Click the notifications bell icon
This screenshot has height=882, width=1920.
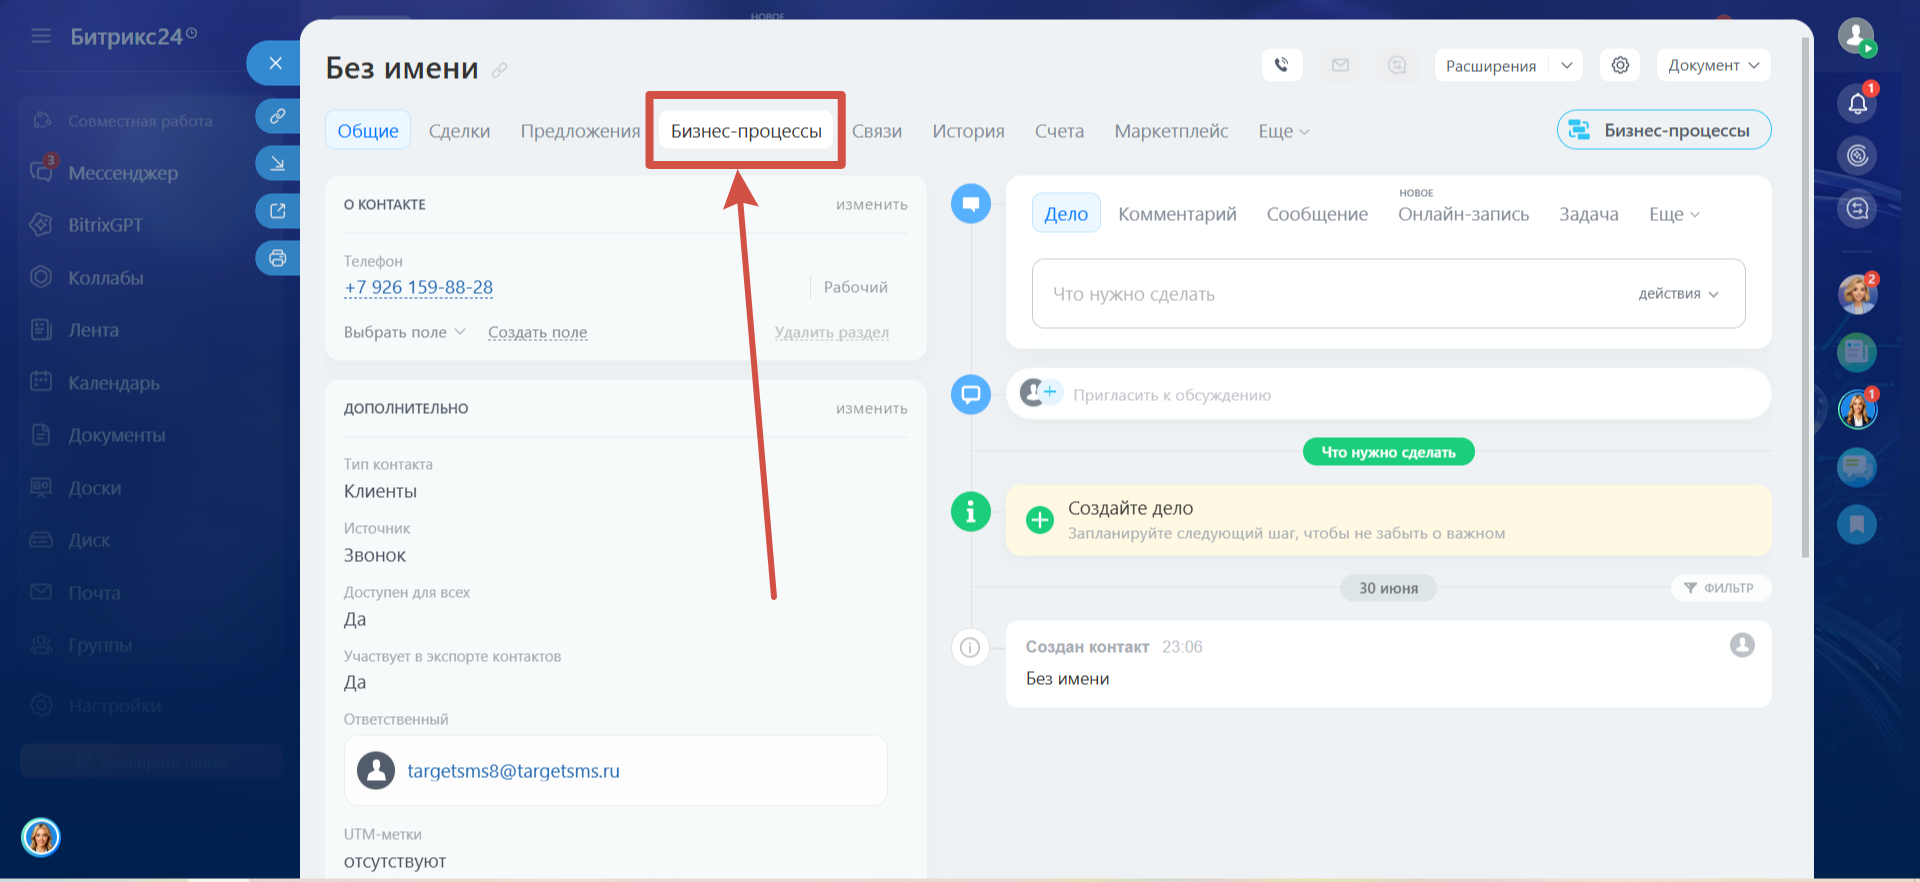[1857, 103]
